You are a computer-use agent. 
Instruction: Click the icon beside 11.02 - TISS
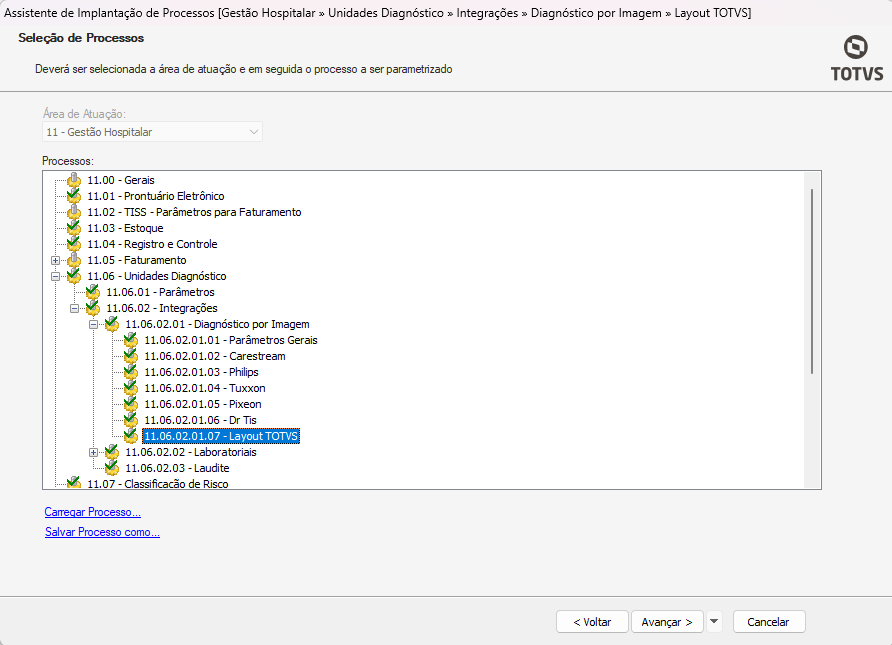[x=74, y=212]
